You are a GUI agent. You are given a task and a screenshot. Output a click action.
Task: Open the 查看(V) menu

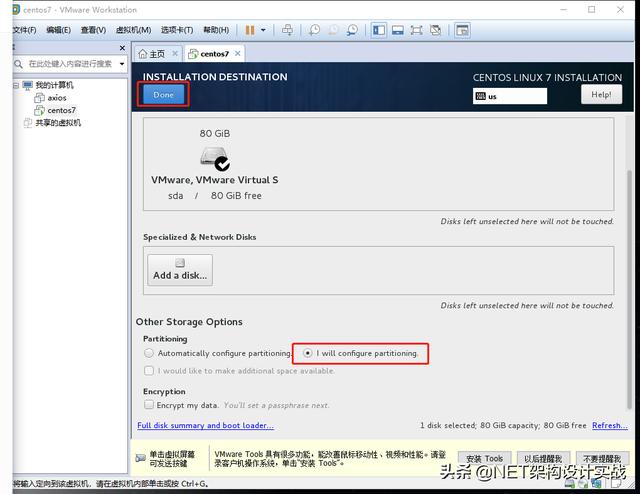93,30
